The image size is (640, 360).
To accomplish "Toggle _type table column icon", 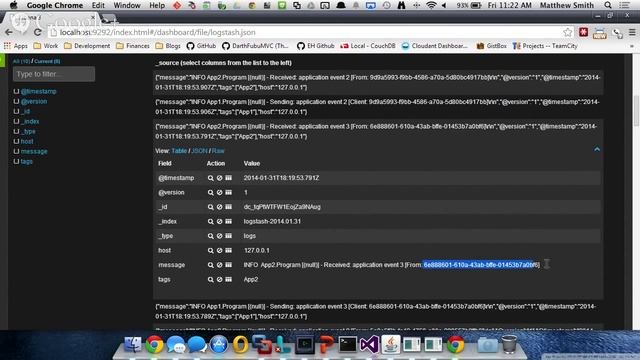I will [229, 236].
